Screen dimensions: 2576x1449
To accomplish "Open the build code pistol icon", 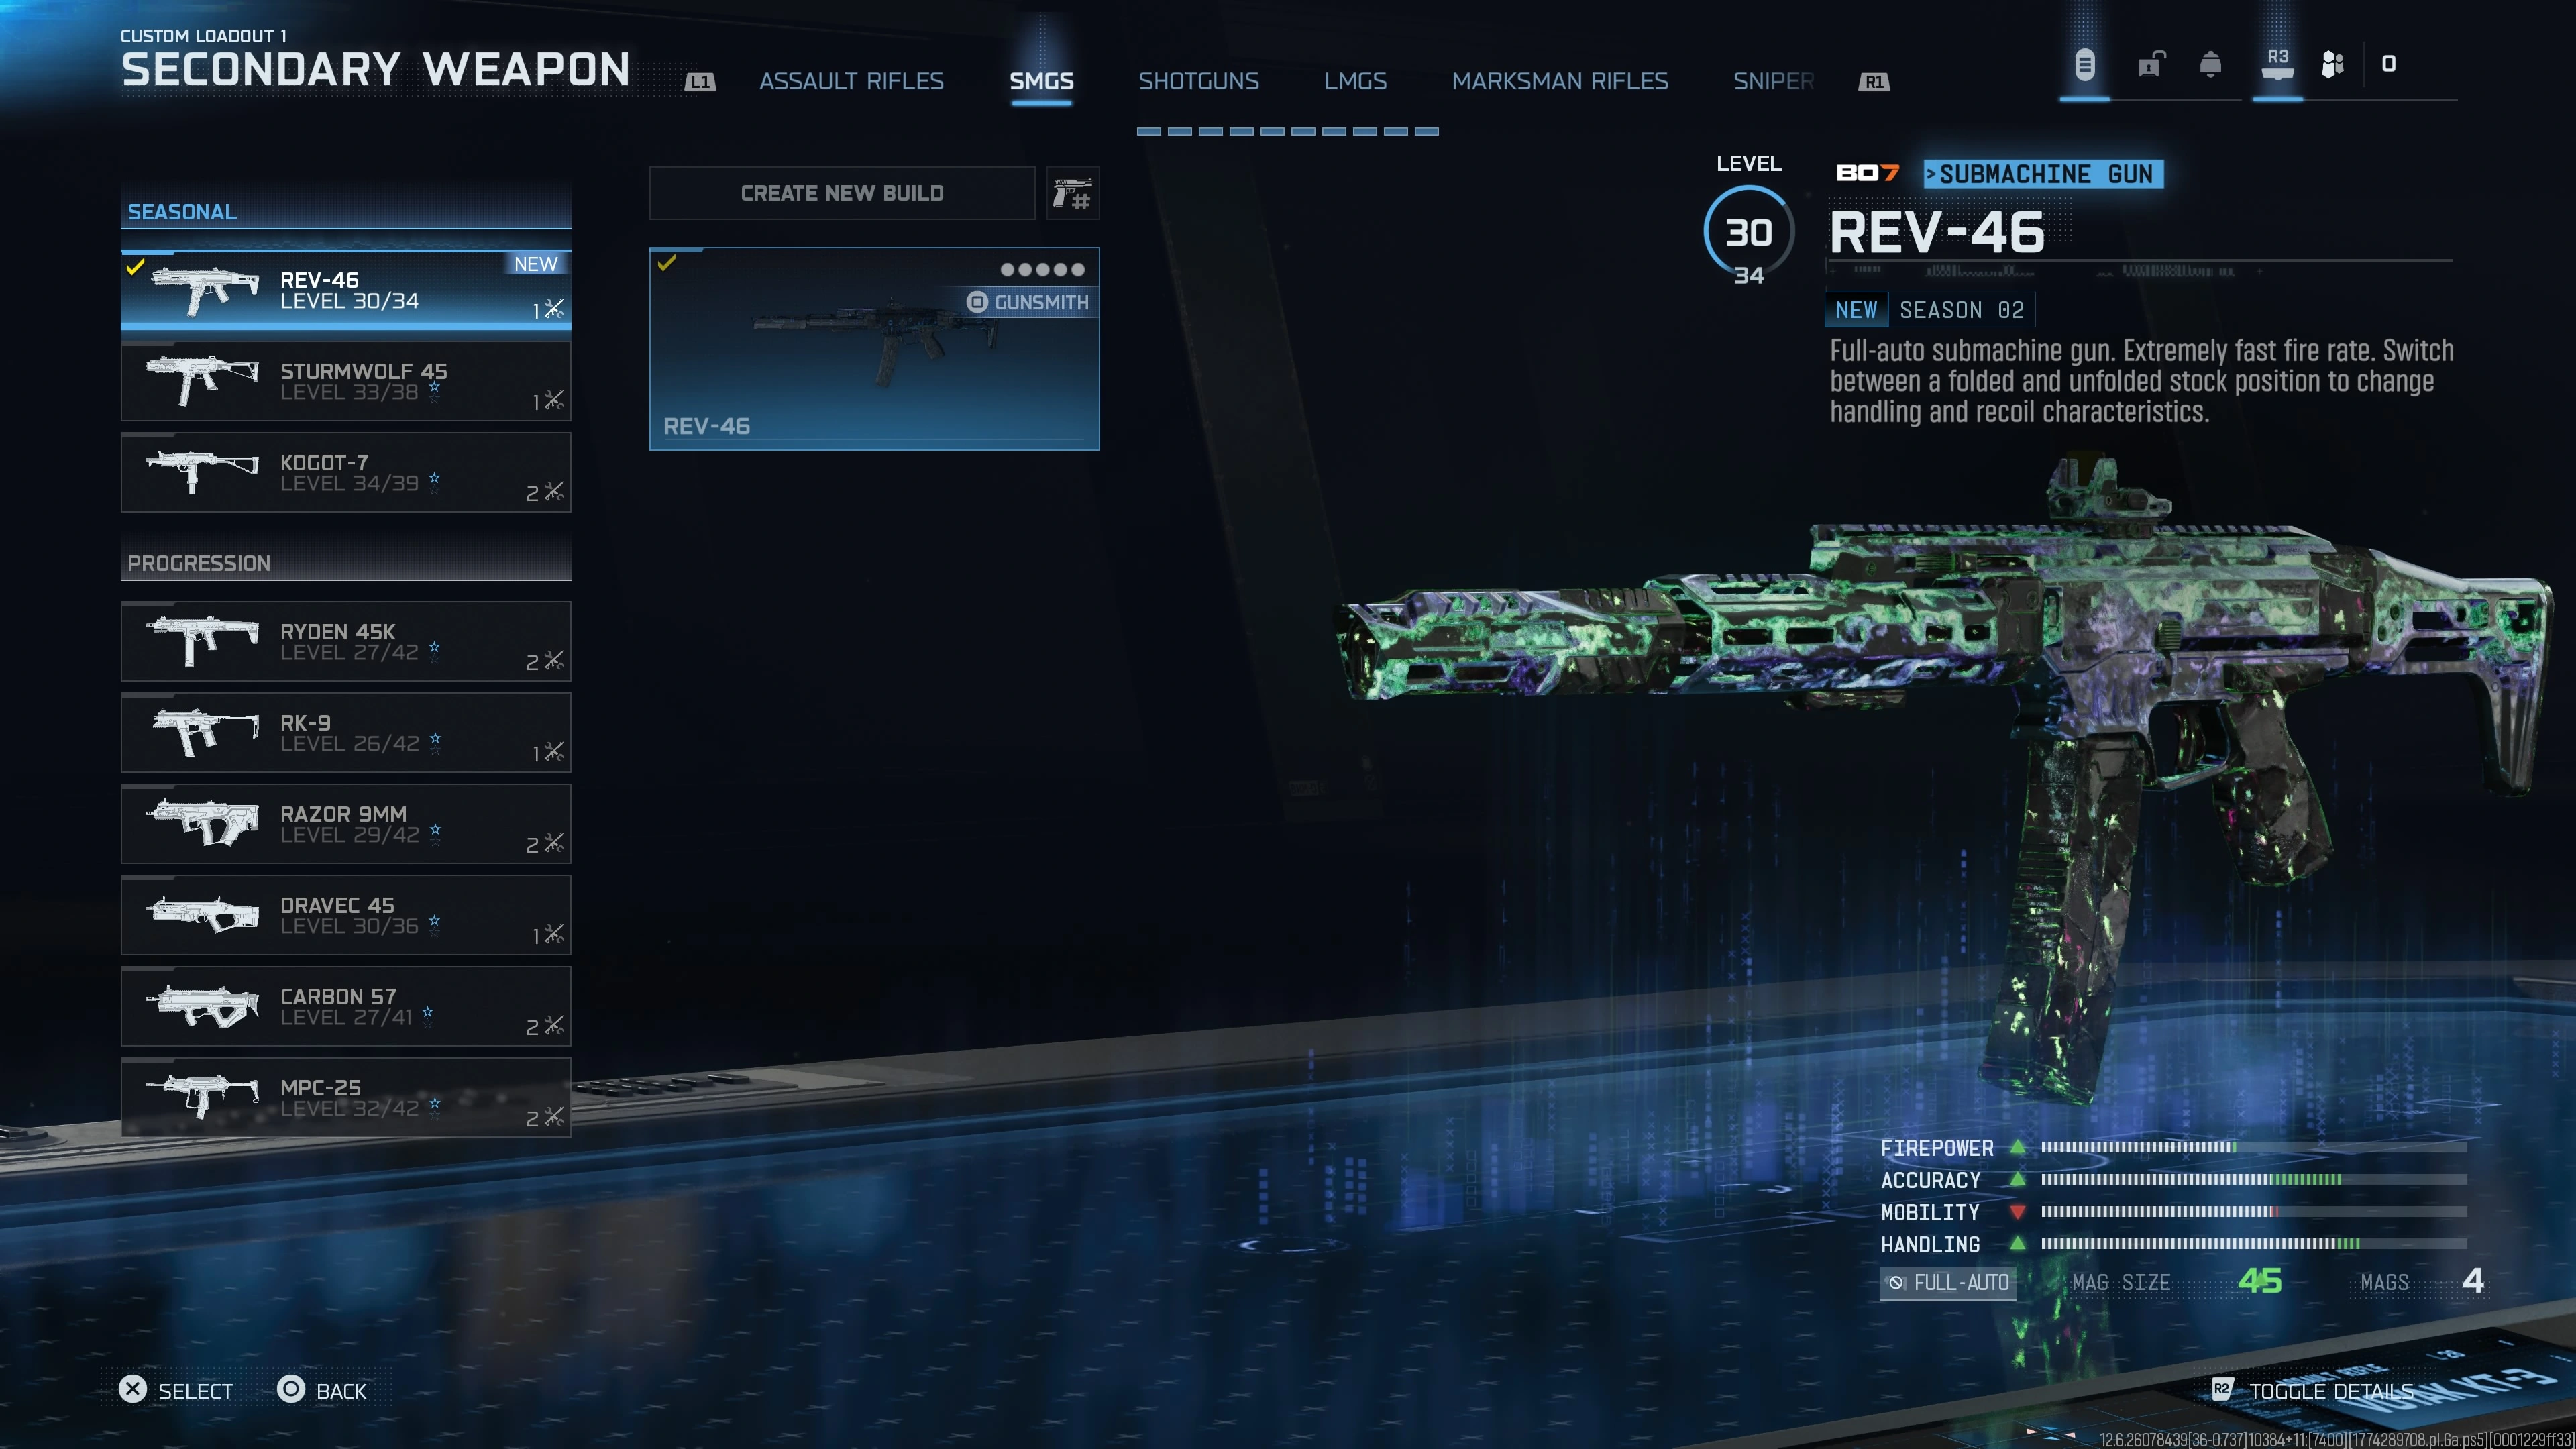I will [x=1072, y=194].
